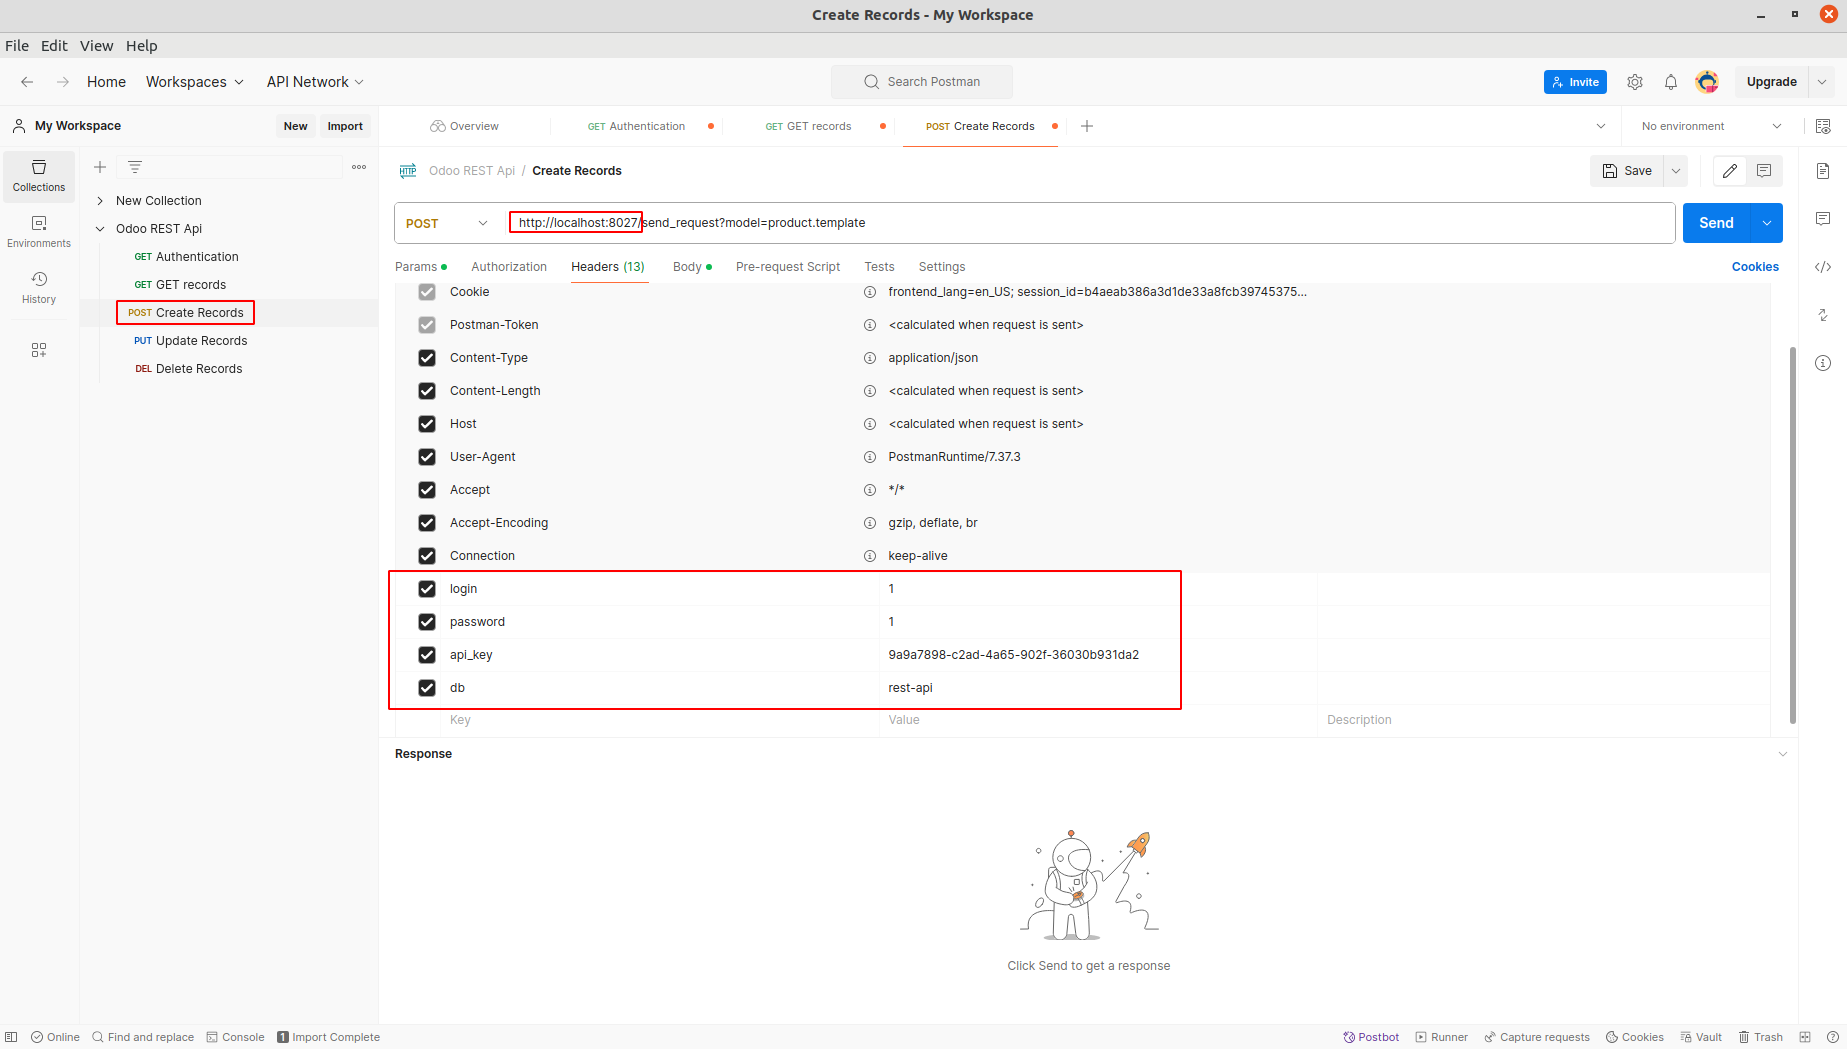Expand the New Collection folder

coord(100,201)
